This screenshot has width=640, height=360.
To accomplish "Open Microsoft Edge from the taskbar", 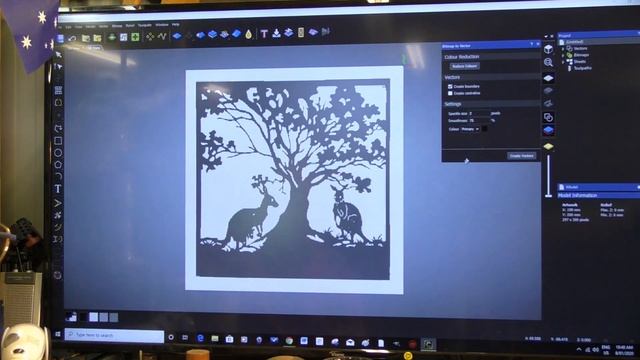I will (200, 338).
